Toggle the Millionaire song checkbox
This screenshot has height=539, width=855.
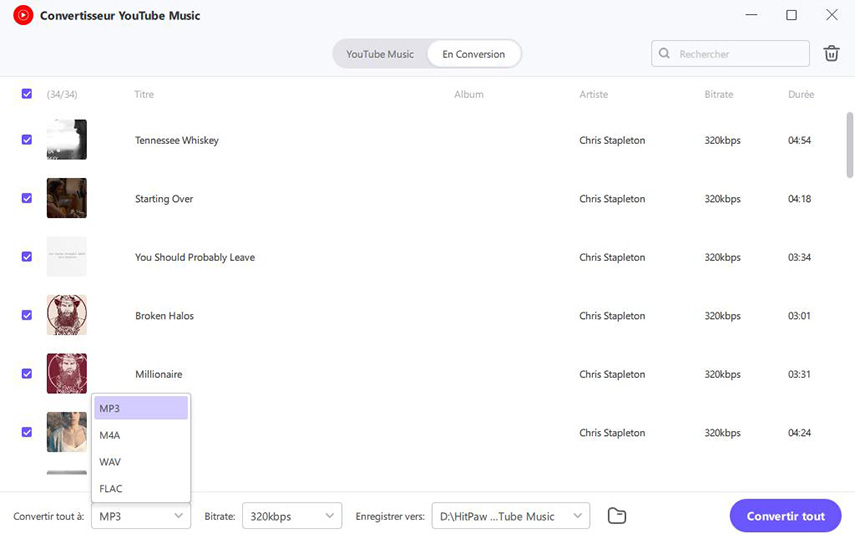click(27, 374)
